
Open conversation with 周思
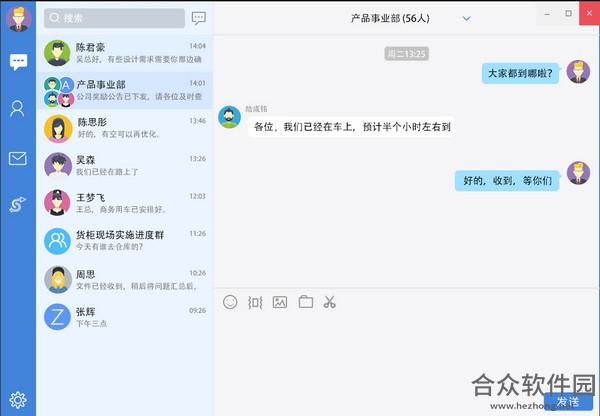click(x=125, y=279)
